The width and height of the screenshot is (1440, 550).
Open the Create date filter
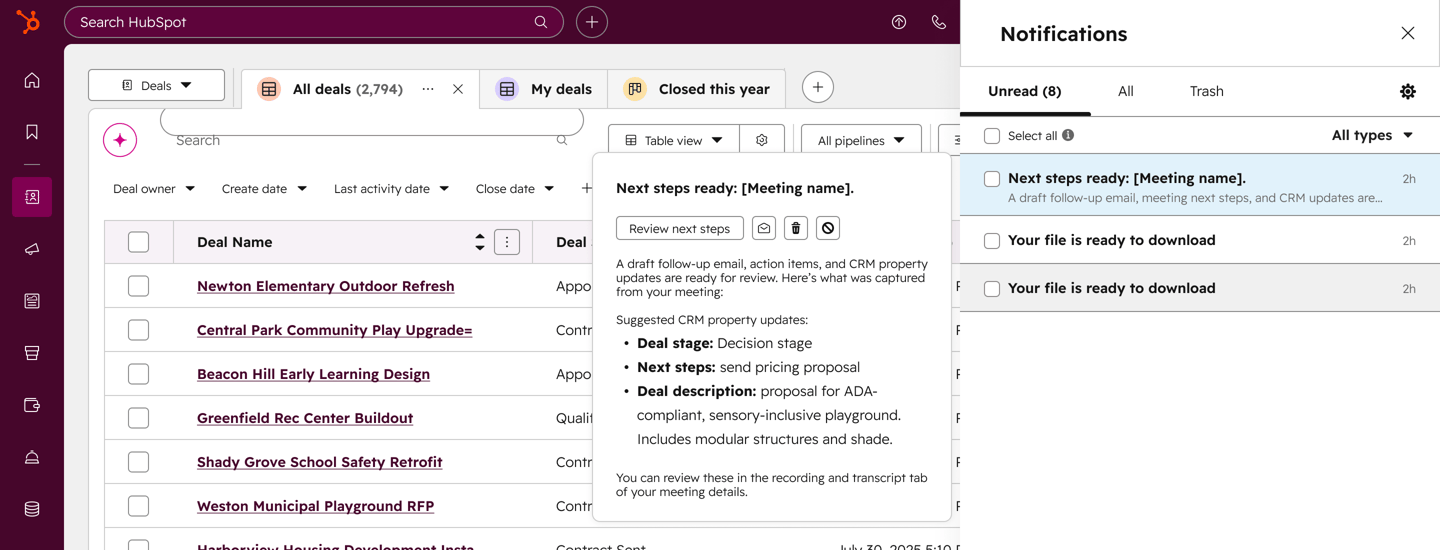[264, 188]
